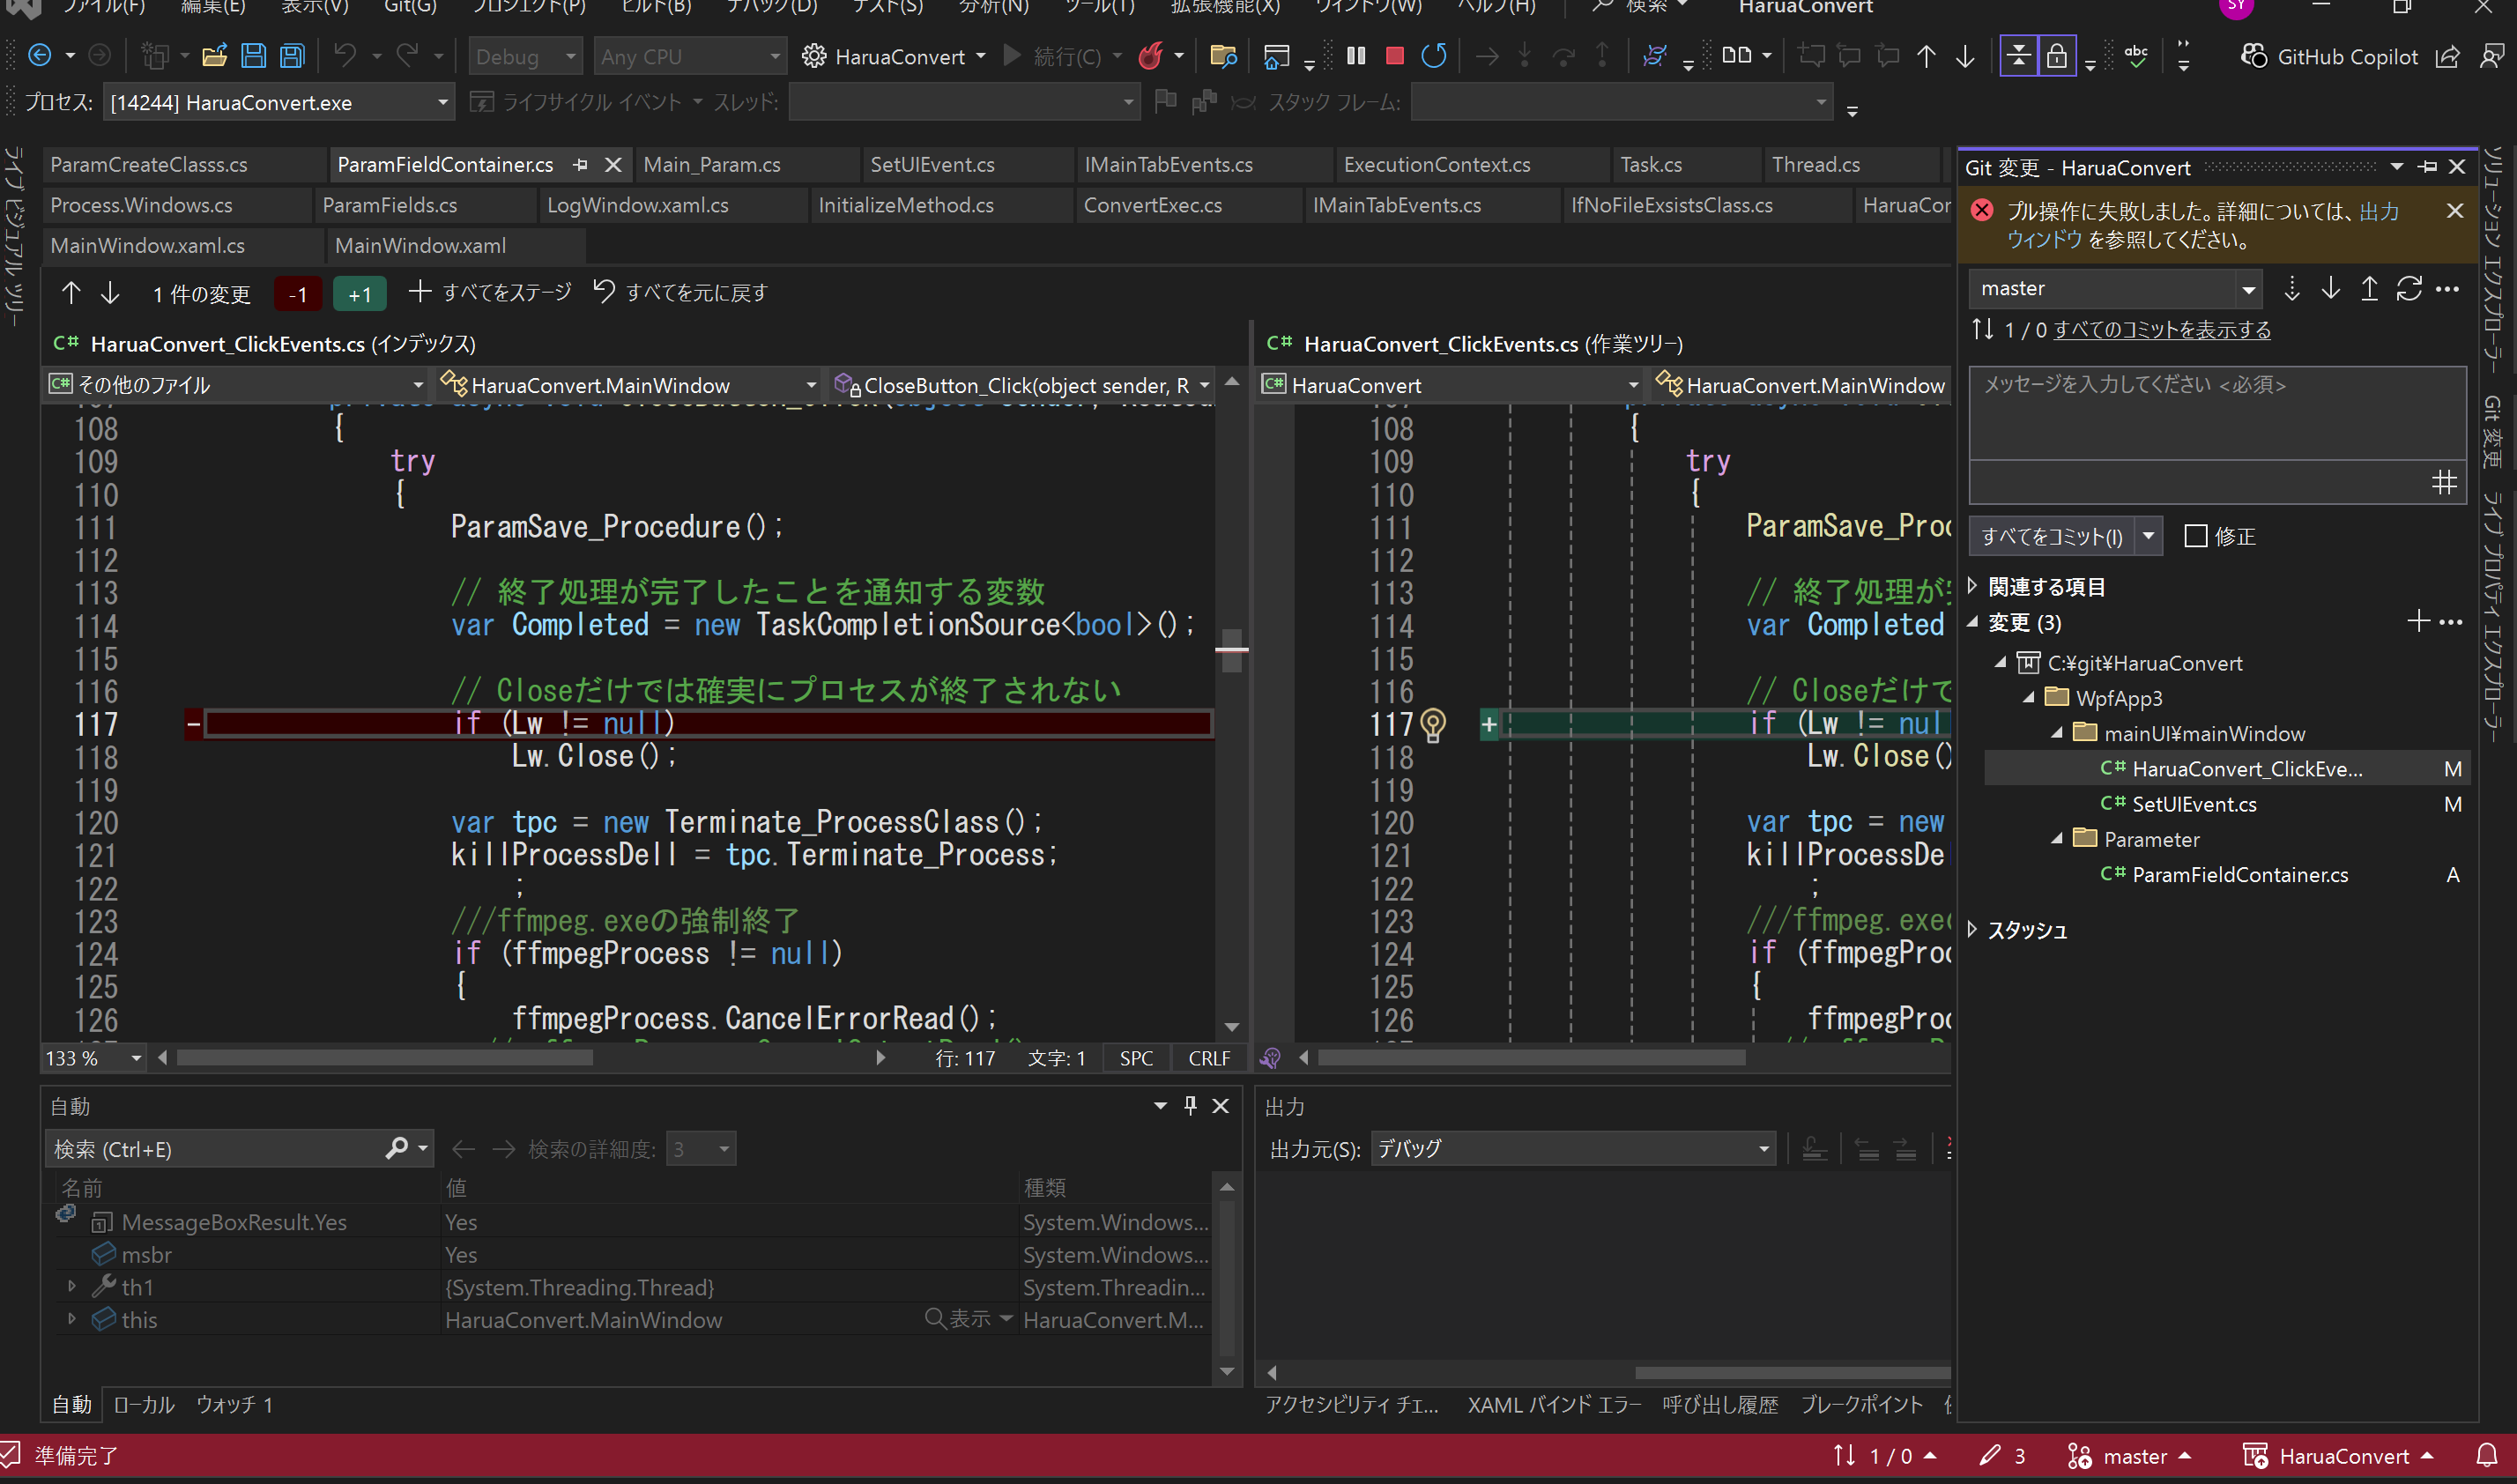Restart the debug session
This screenshot has width=2517, height=1484.
(x=1435, y=56)
